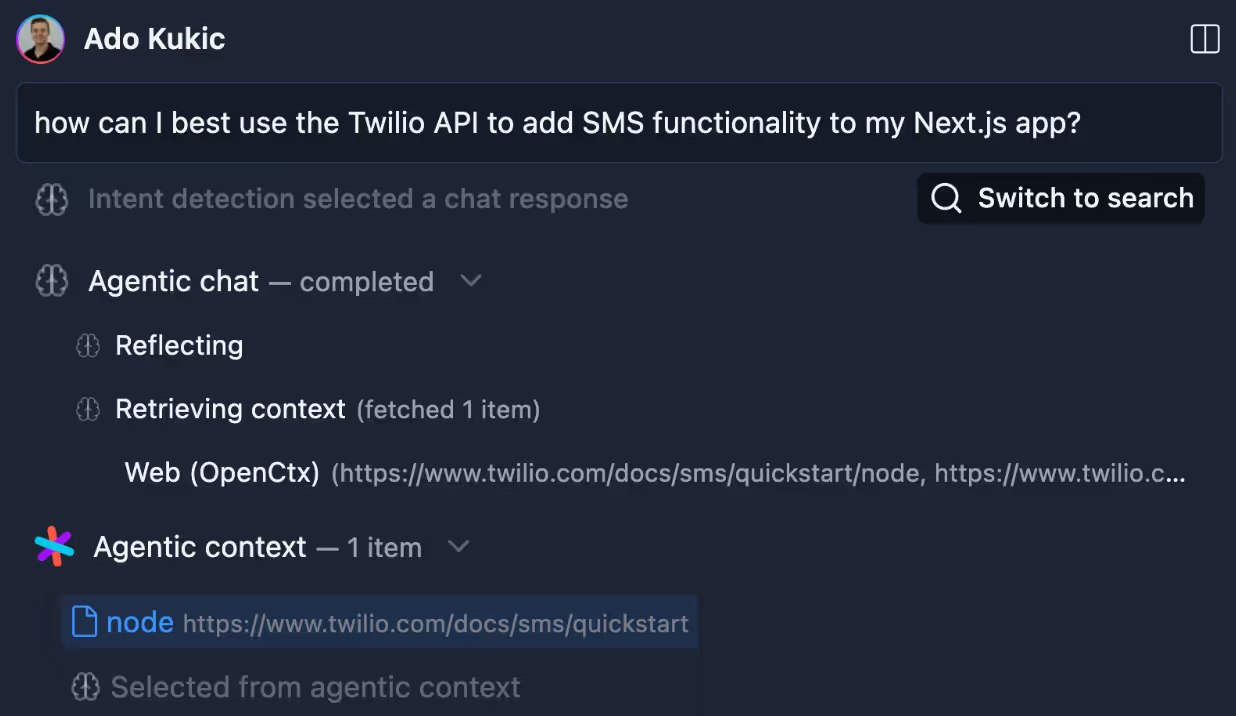Click the brain icon beside Retrieving context
This screenshot has height=716, width=1236.
tap(88, 409)
